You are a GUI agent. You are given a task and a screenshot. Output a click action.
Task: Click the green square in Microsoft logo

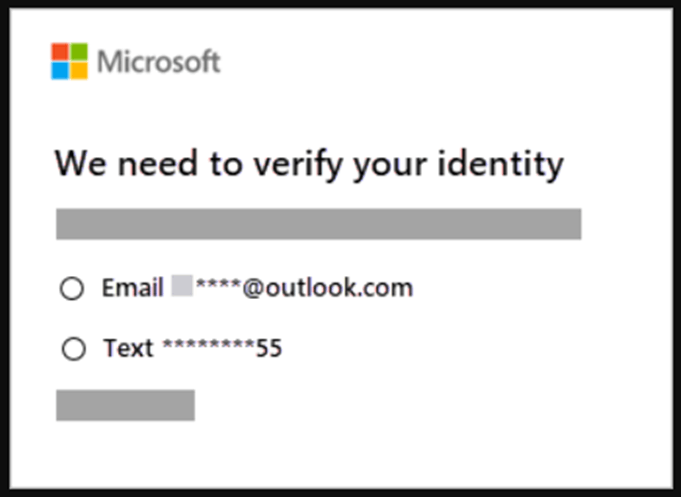coord(79,52)
